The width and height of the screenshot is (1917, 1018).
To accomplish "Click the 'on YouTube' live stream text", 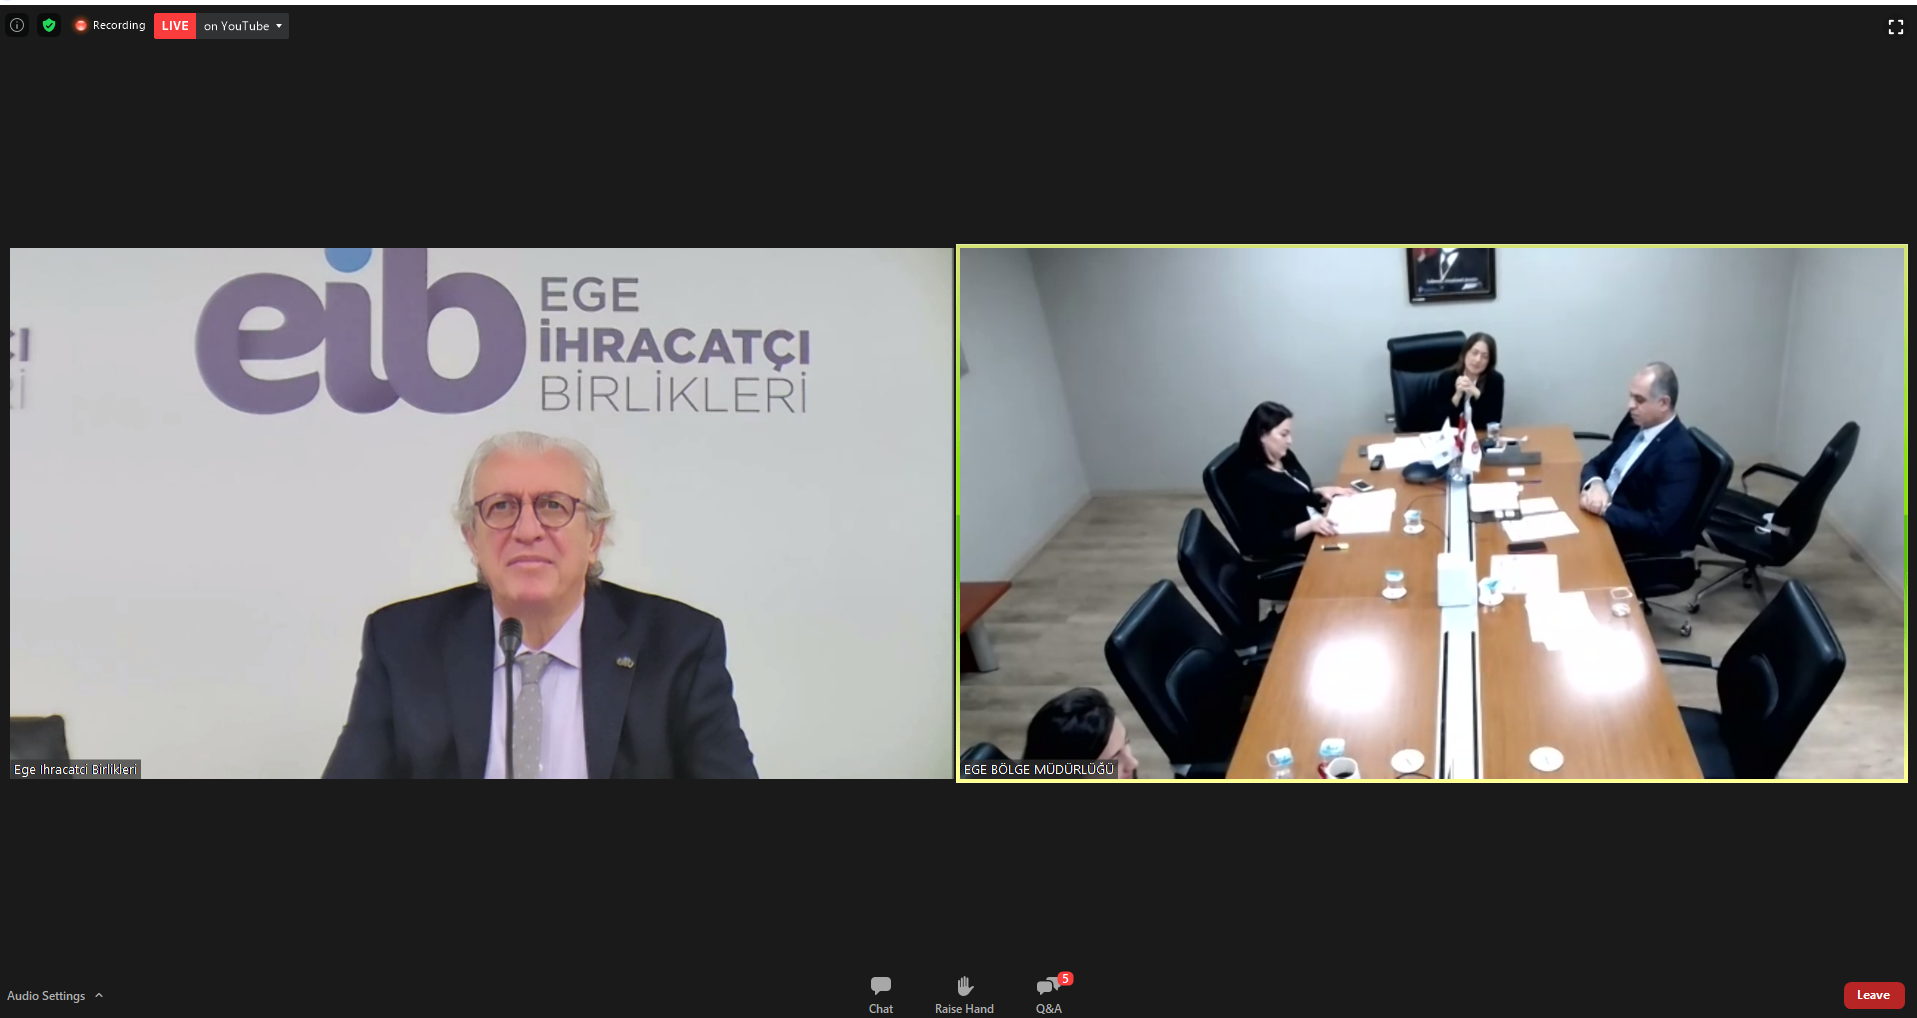I will 236,26.
